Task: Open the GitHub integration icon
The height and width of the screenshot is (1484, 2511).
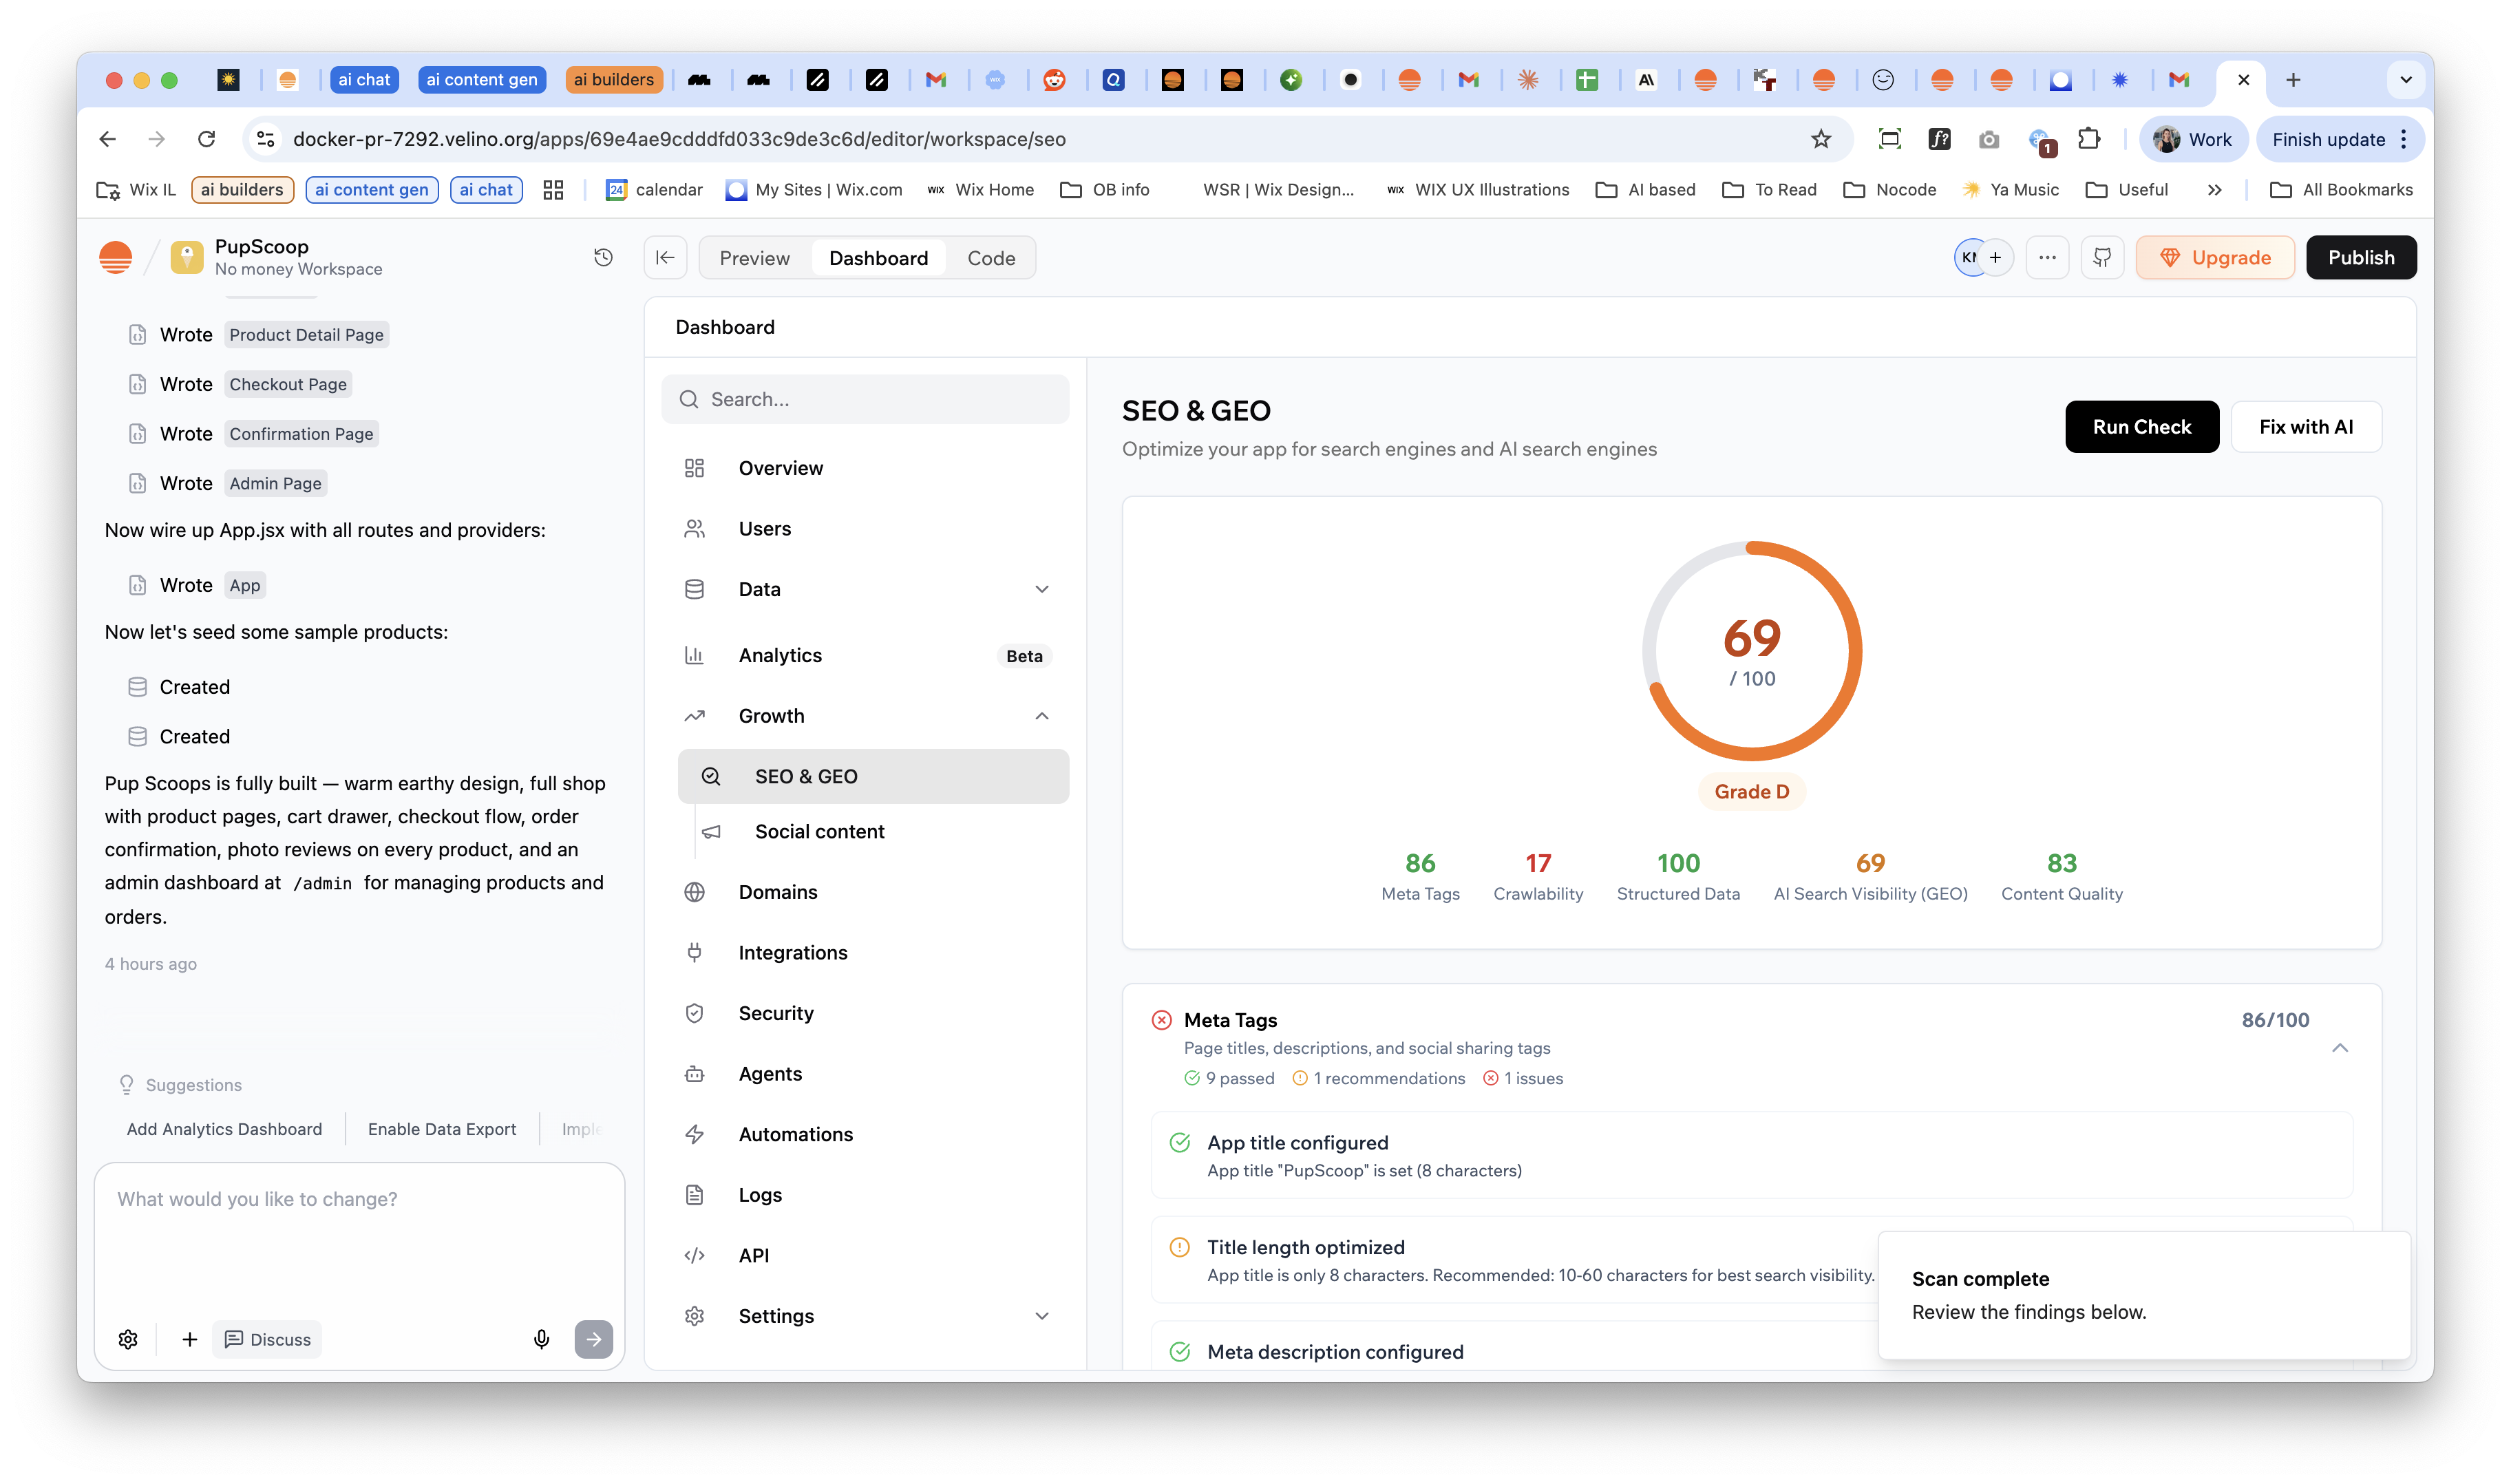Action: click(x=2102, y=258)
